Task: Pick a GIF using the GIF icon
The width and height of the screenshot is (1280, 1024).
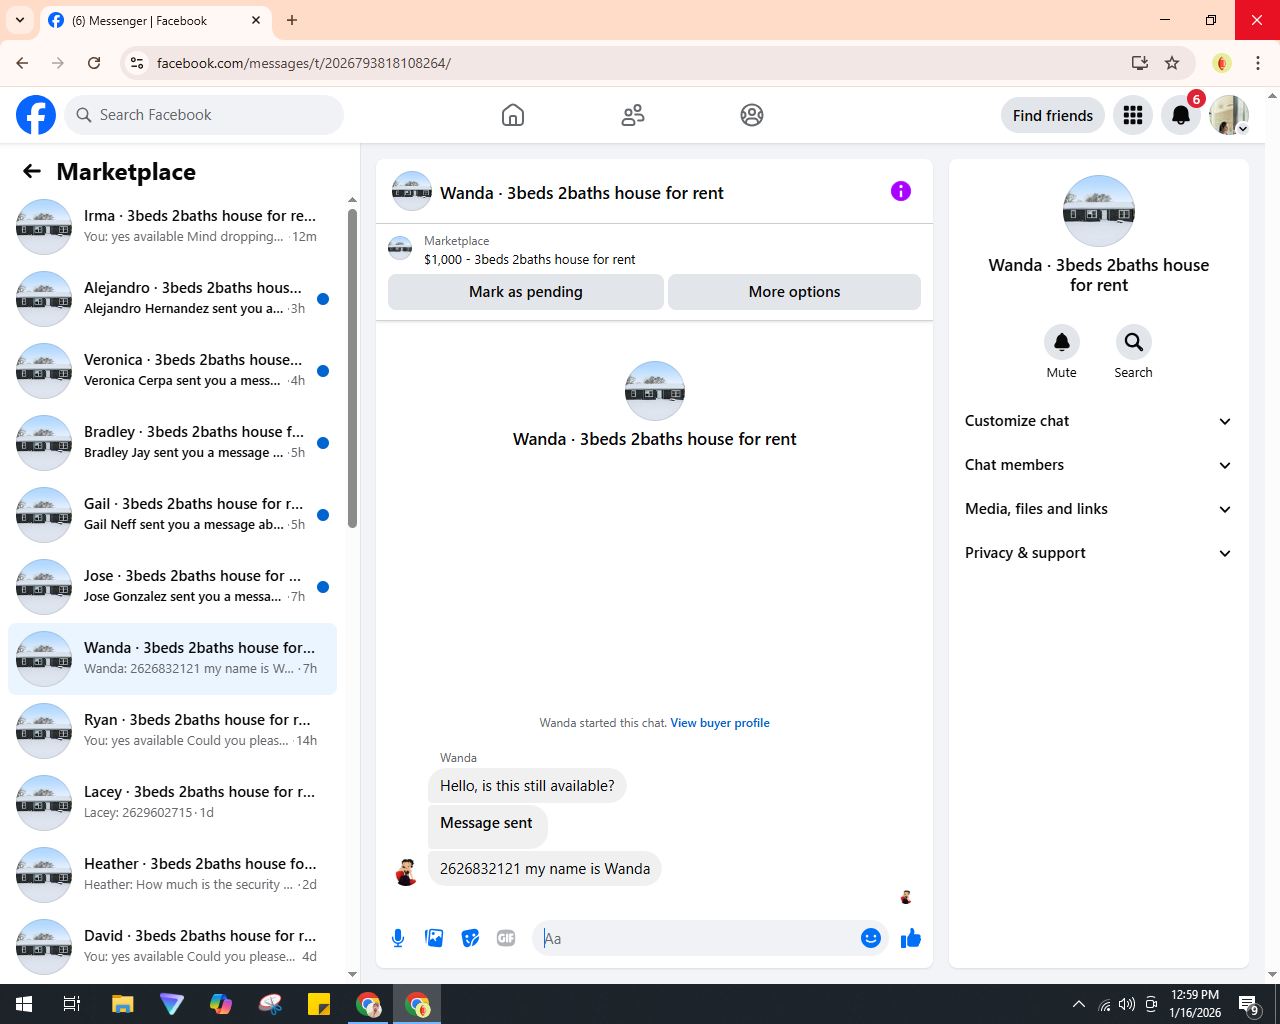Action: [x=506, y=938]
